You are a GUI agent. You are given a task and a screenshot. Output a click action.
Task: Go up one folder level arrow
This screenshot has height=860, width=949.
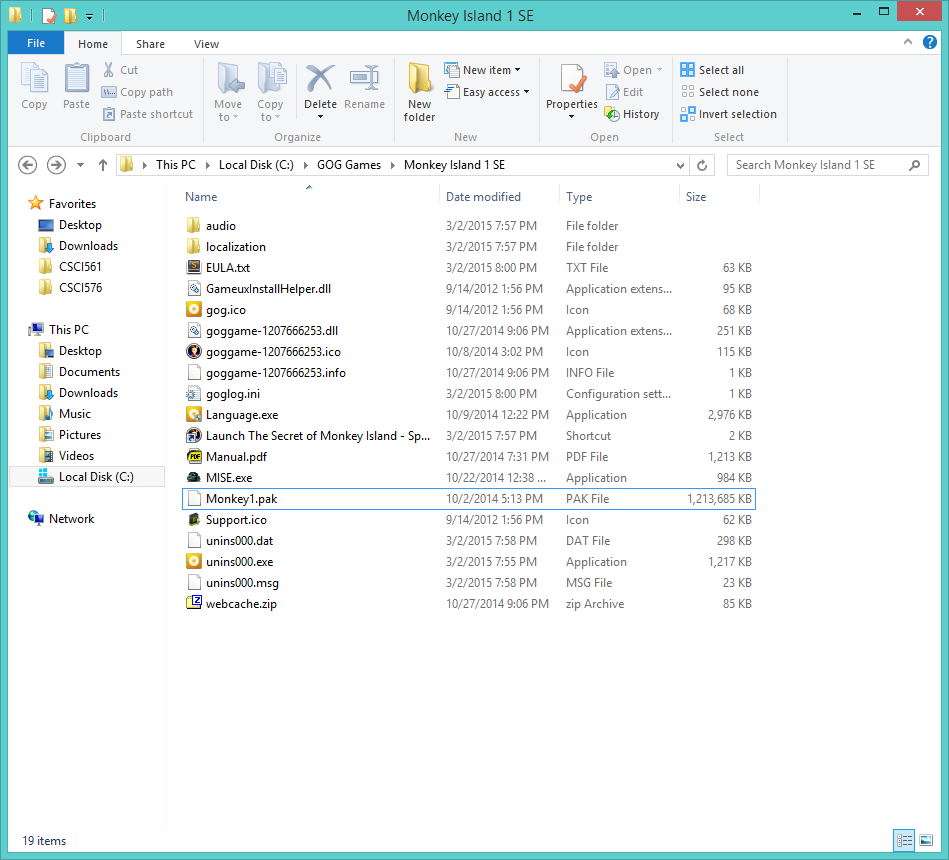click(x=103, y=165)
